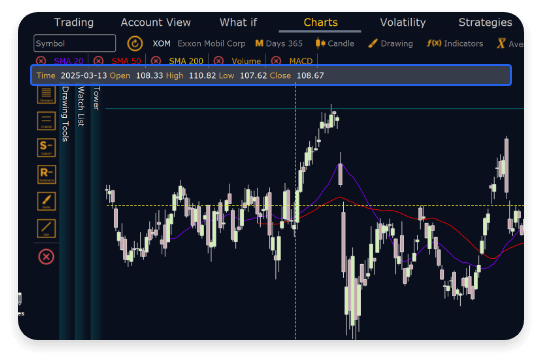Go to the Volatility tab

(403, 22)
